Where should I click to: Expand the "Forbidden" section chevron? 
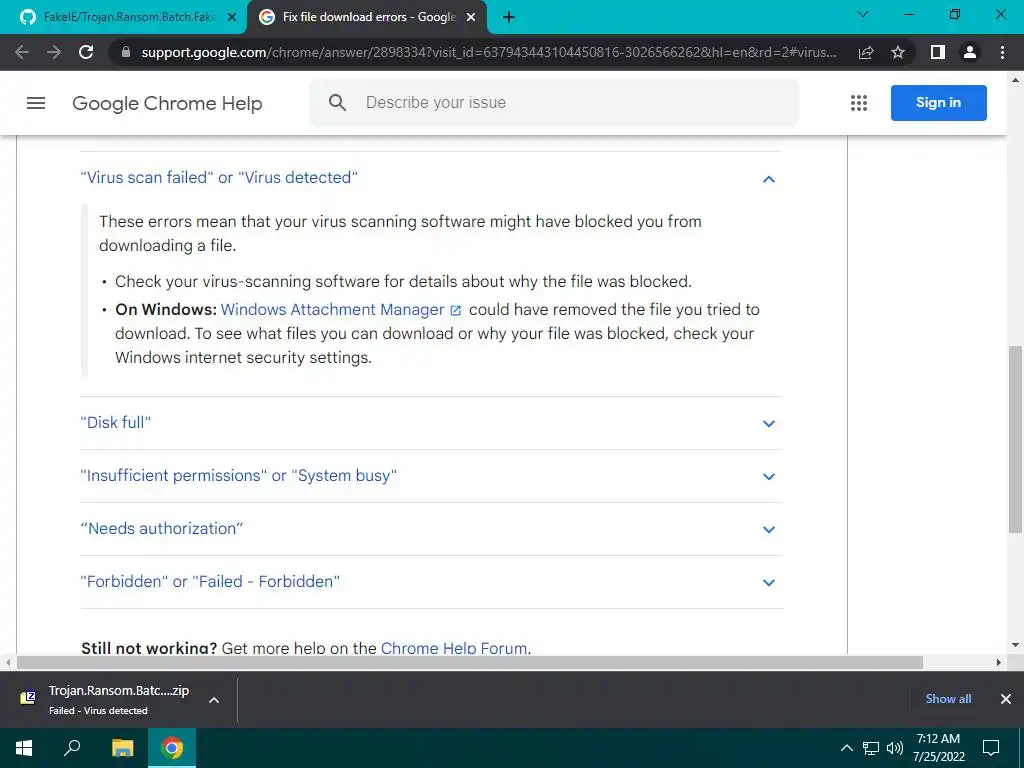click(769, 582)
